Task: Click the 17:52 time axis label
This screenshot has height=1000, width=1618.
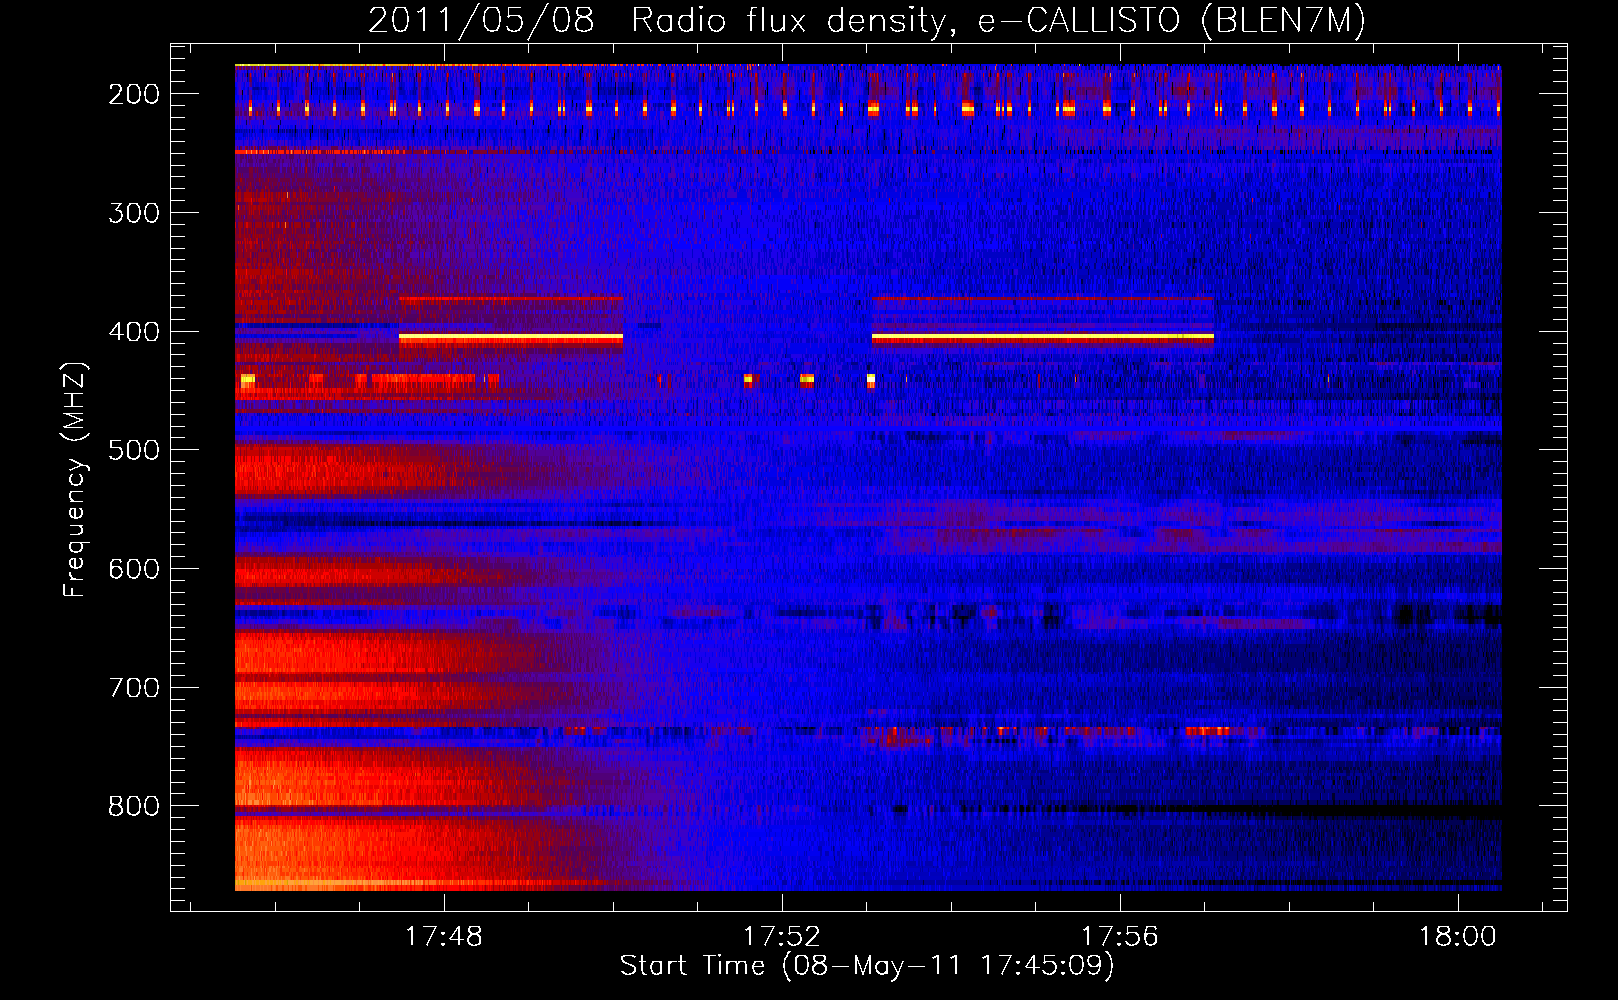Action: (x=782, y=937)
